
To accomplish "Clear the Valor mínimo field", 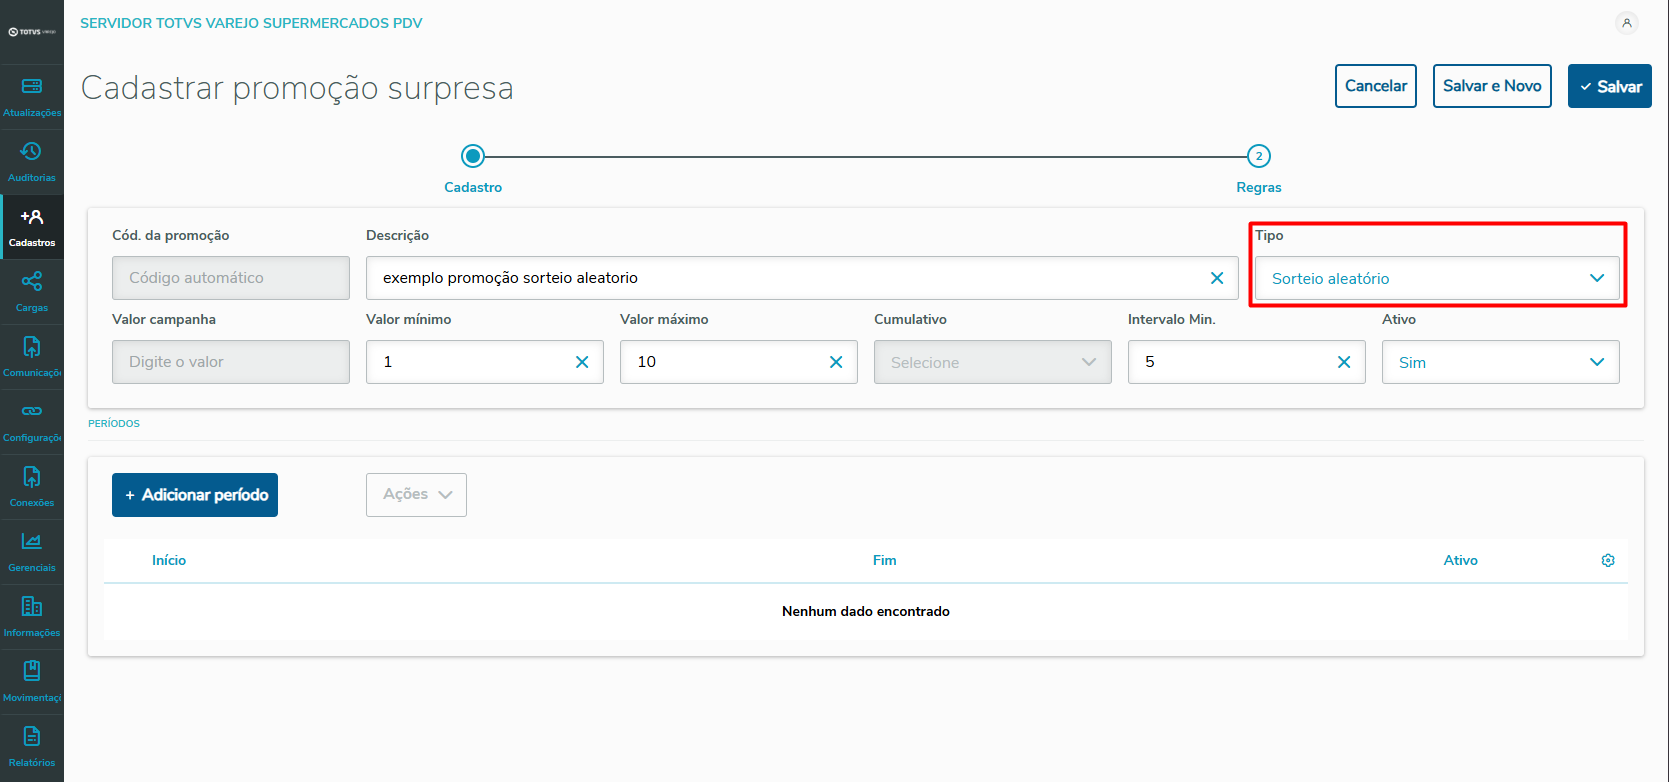I will pos(582,362).
